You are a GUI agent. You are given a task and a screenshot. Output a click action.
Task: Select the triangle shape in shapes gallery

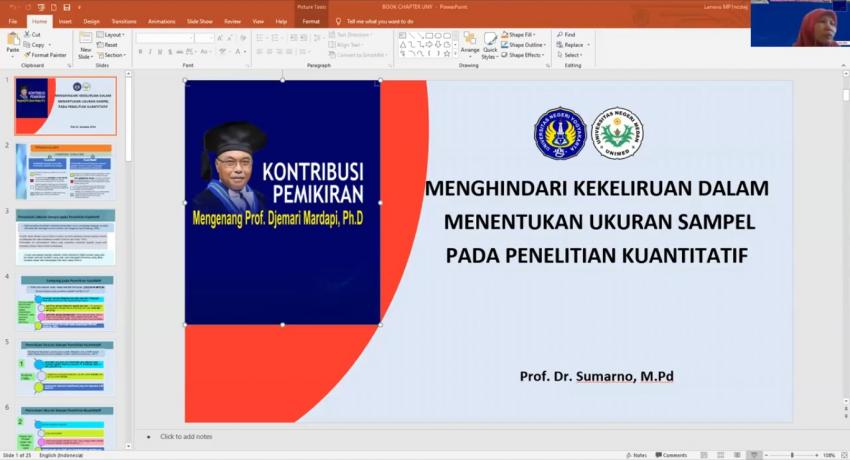coord(403,45)
